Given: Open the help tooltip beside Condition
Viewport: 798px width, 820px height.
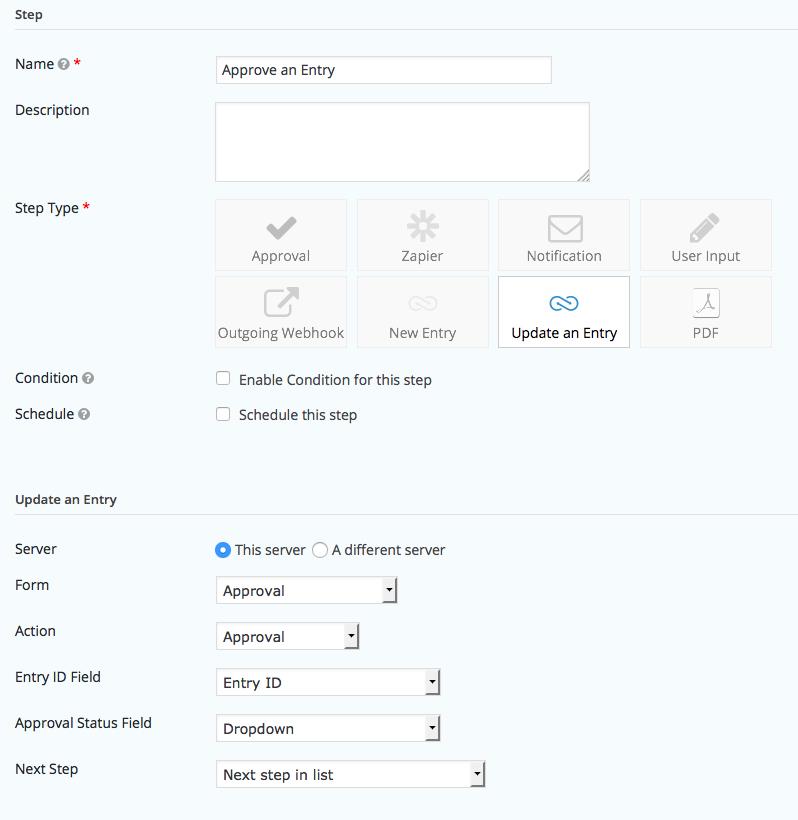Looking at the screenshot, I should tap(88, 379).
